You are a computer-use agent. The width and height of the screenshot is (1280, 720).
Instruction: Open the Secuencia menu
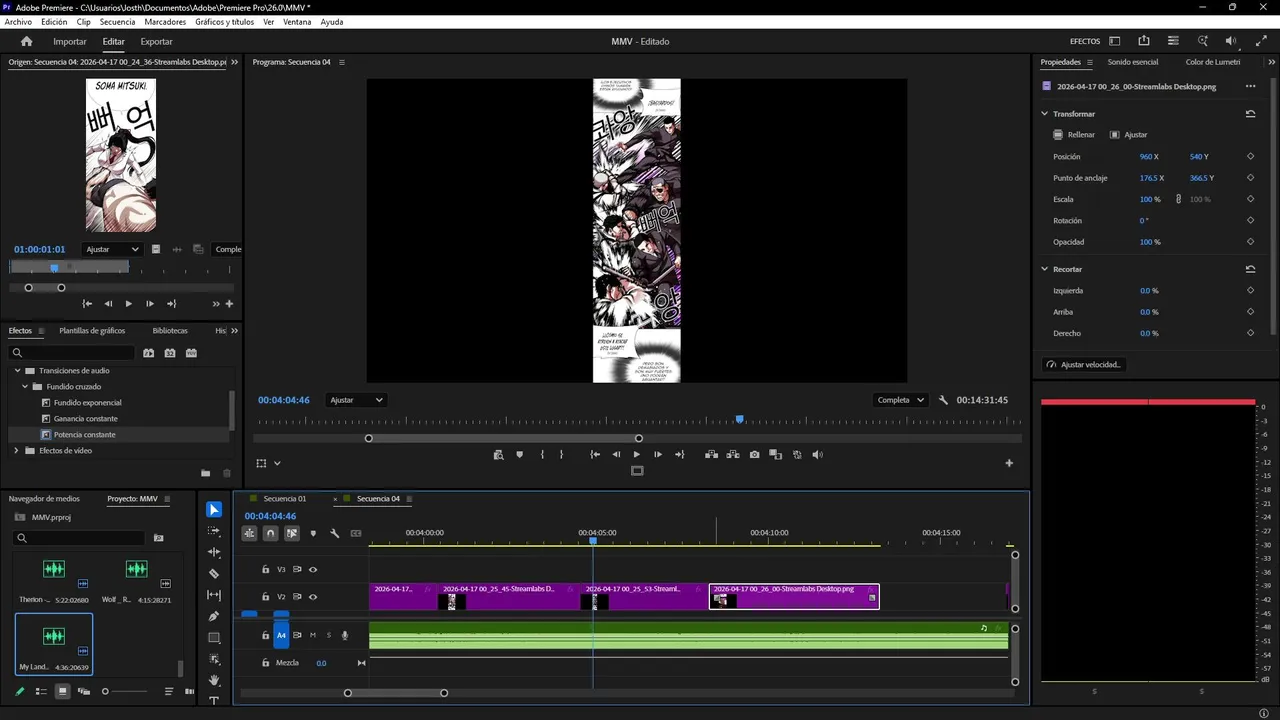[117, 21]
